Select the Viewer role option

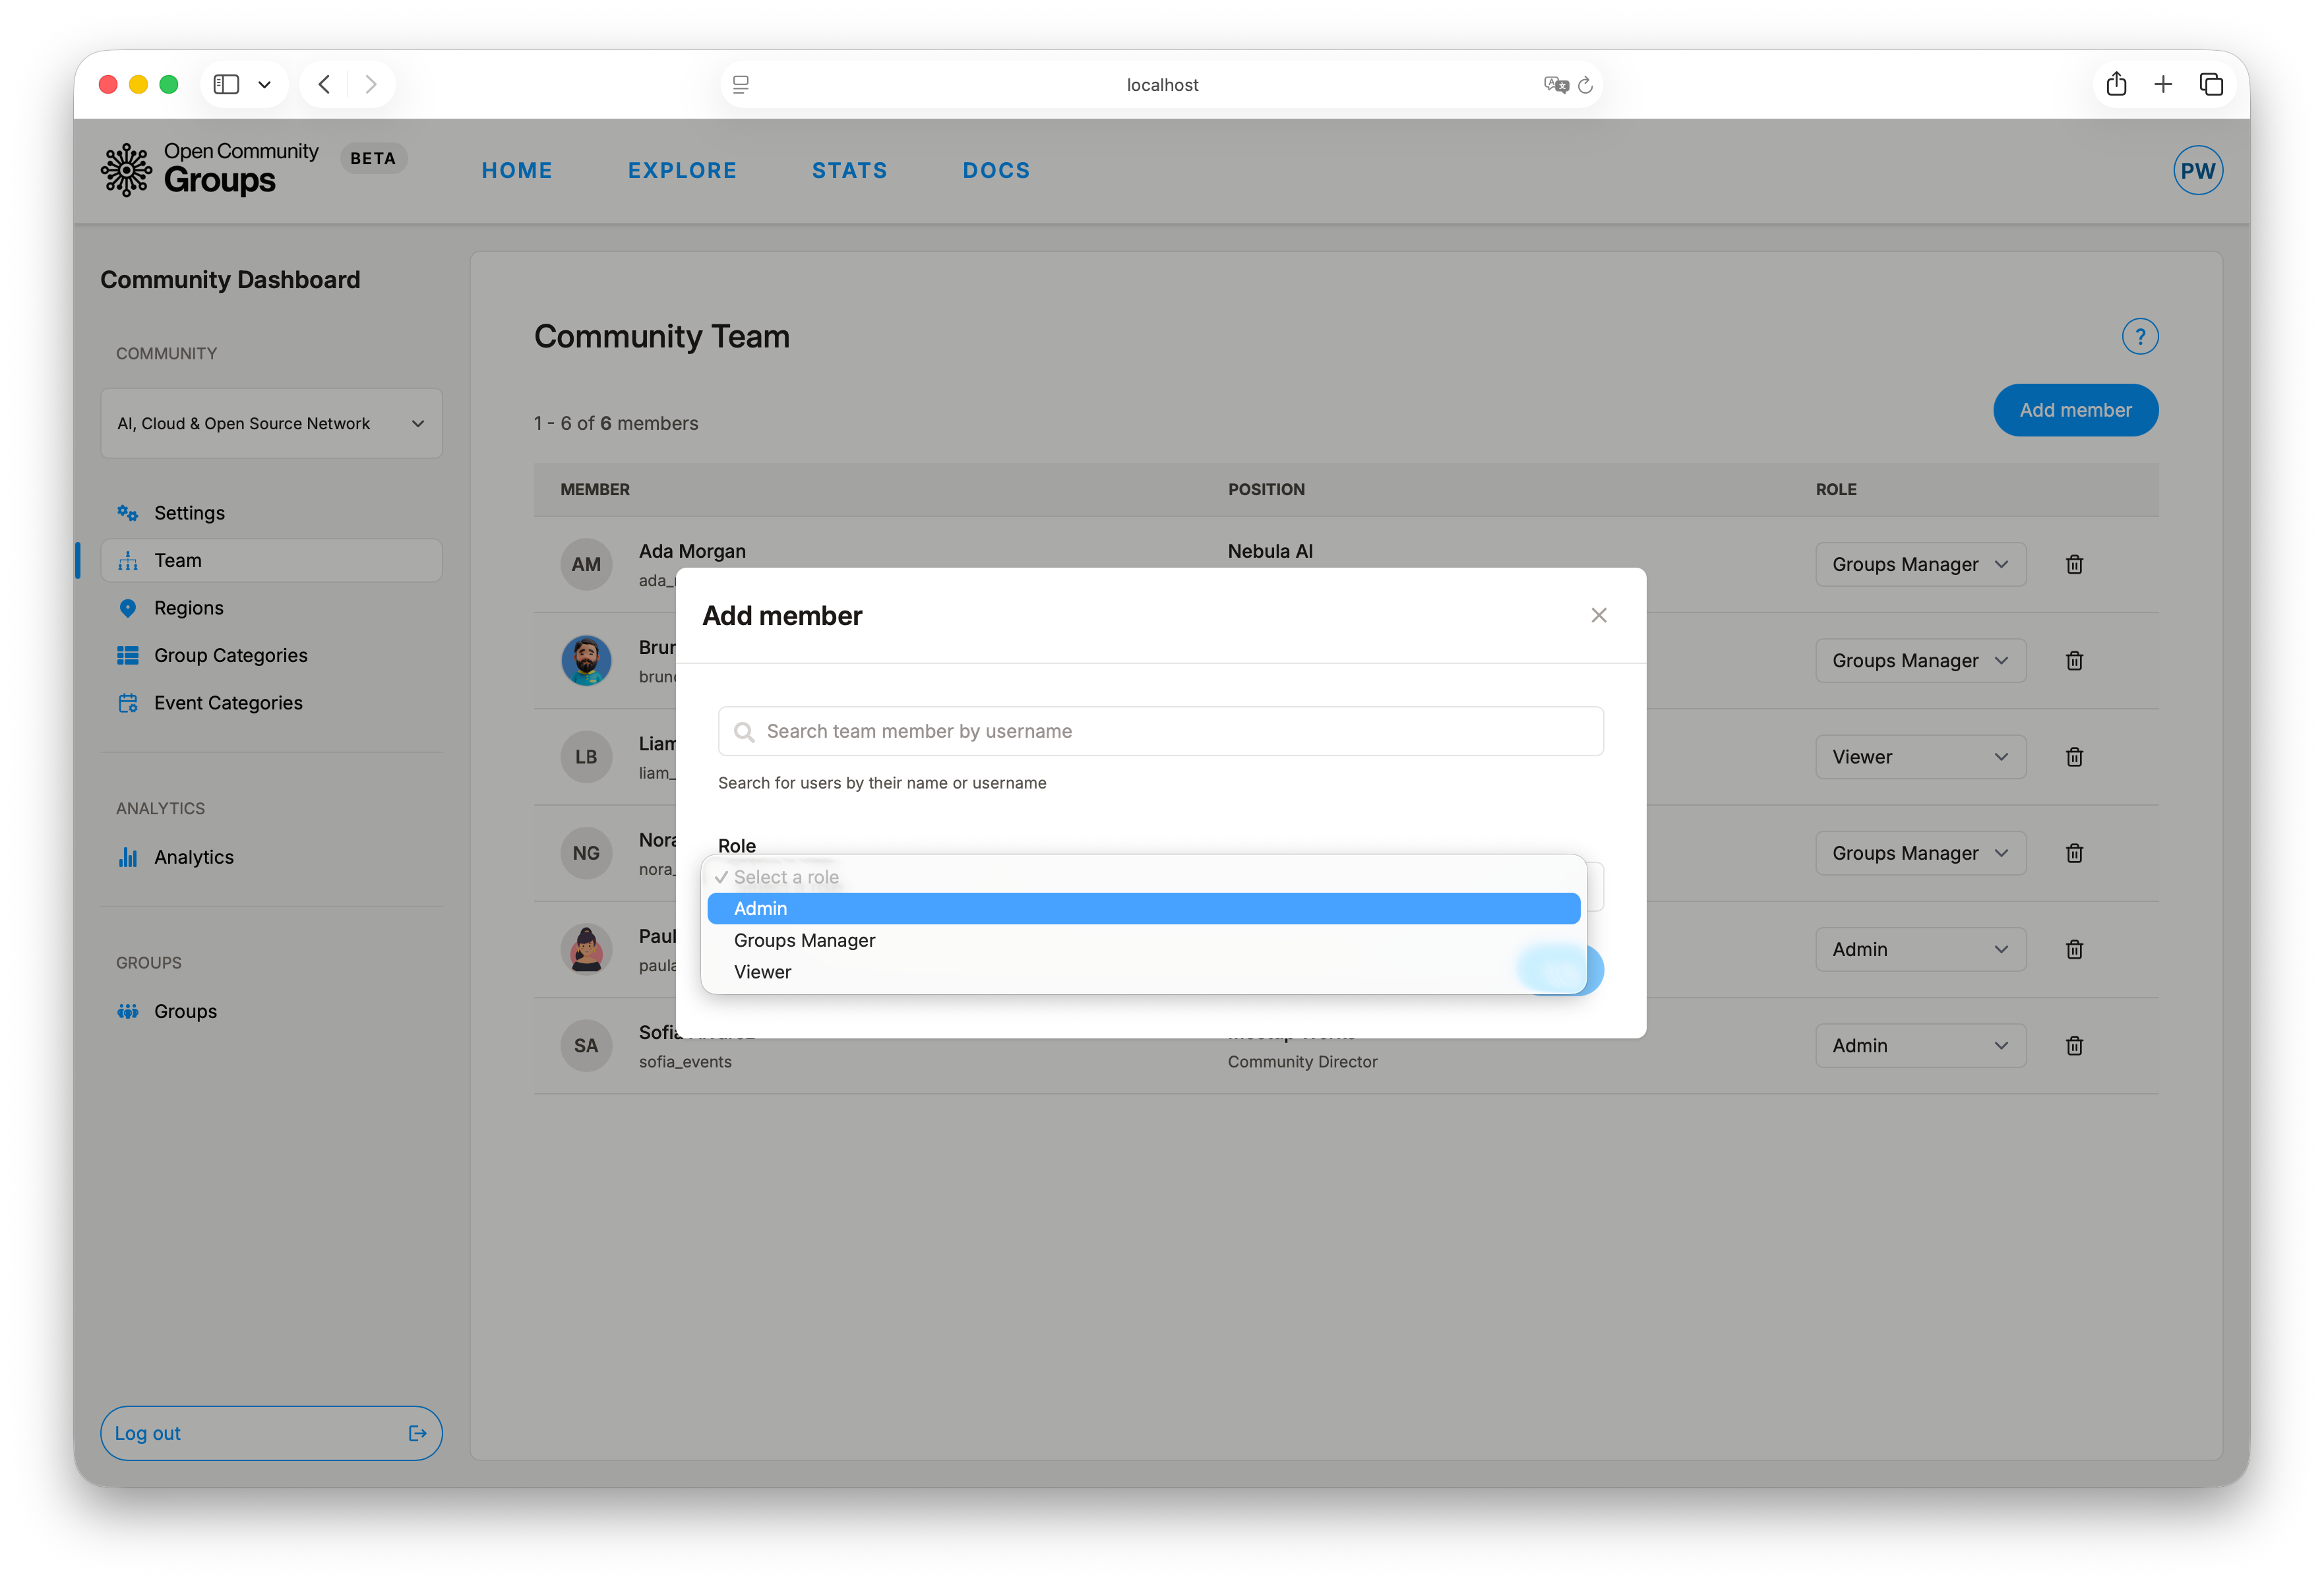click(x=1143, y=972)
